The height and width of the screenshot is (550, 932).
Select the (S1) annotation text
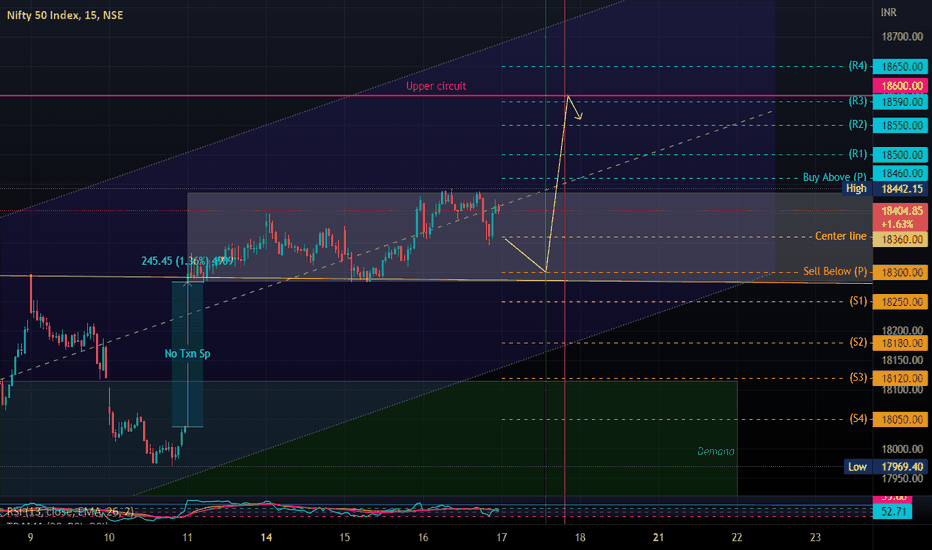point(858,301)
